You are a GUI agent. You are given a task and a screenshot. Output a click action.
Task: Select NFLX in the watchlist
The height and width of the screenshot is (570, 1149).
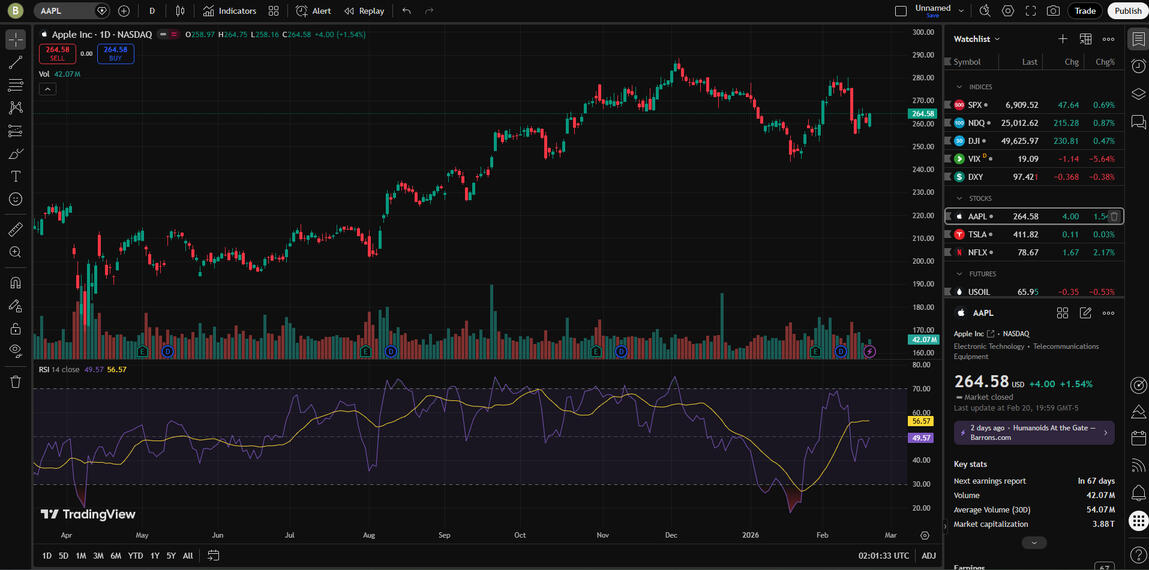tap(1033, 252)
